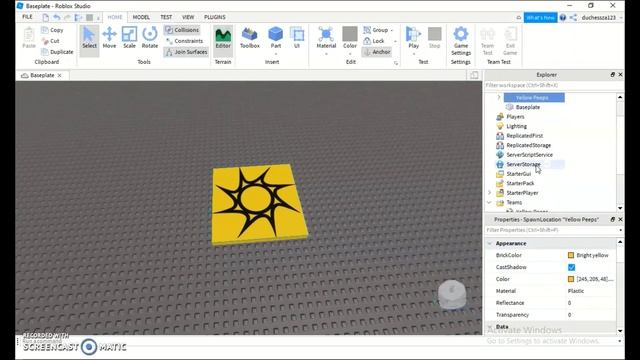Insert a new Part

pos(276,38)
